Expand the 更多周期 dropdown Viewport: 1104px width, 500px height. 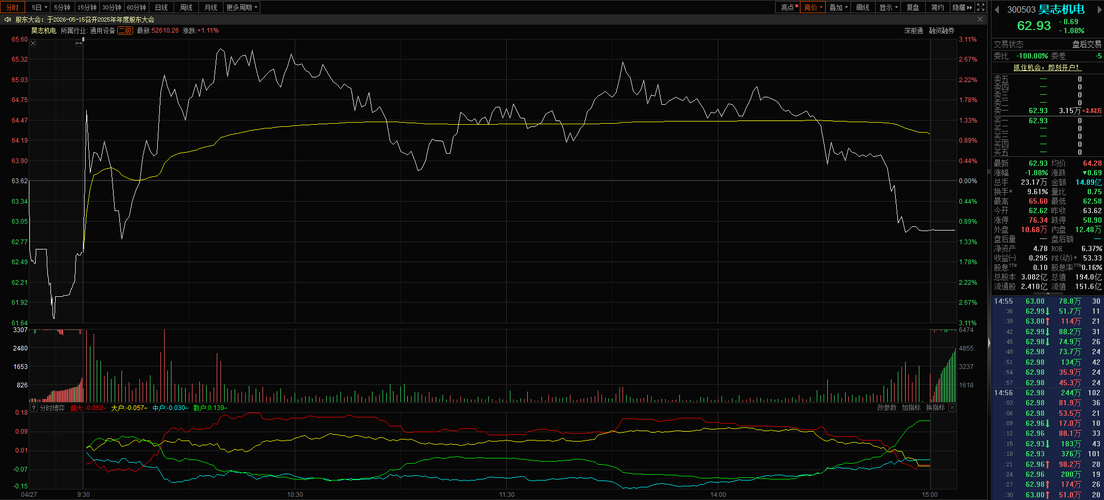coord(242,7)
